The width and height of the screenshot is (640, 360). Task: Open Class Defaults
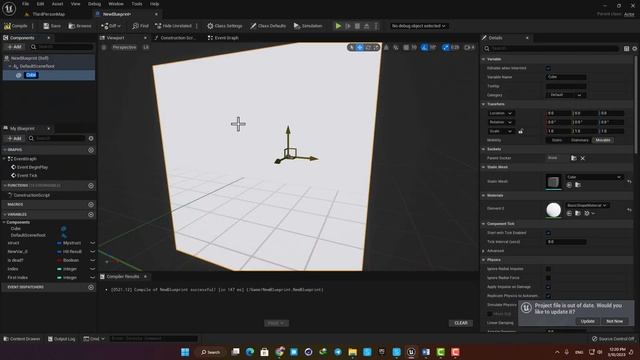coord(268,26)
